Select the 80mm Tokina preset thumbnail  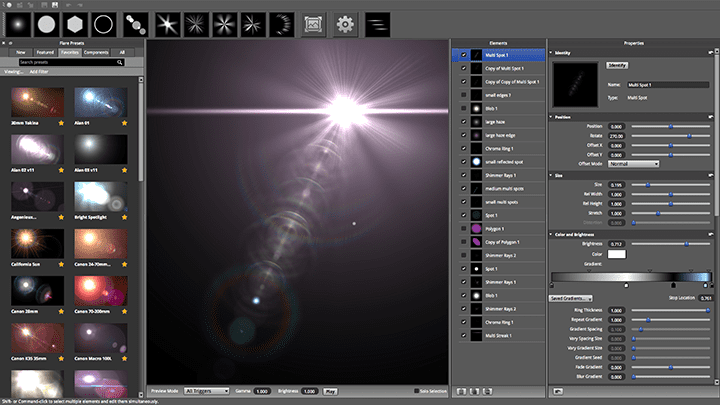click(36, 100)
